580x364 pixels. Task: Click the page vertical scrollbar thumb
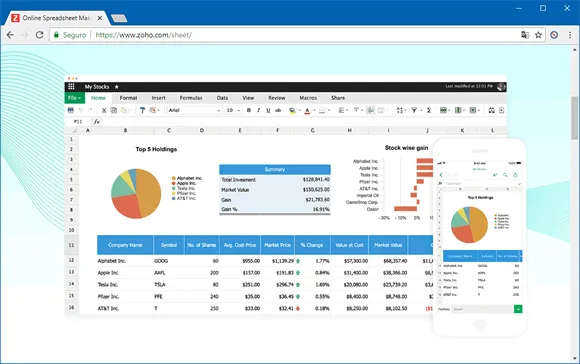pyautogui.click(x=575, y=118)
